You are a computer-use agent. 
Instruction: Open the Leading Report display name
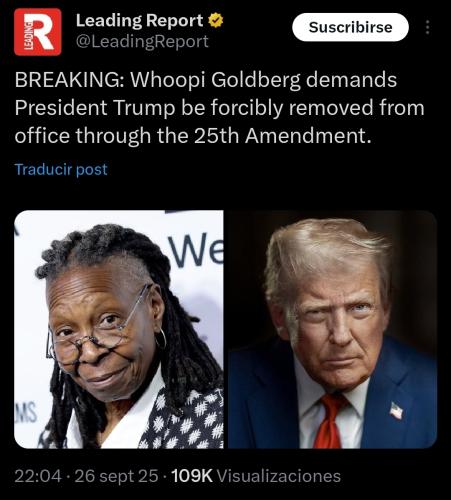coord(139,20)
